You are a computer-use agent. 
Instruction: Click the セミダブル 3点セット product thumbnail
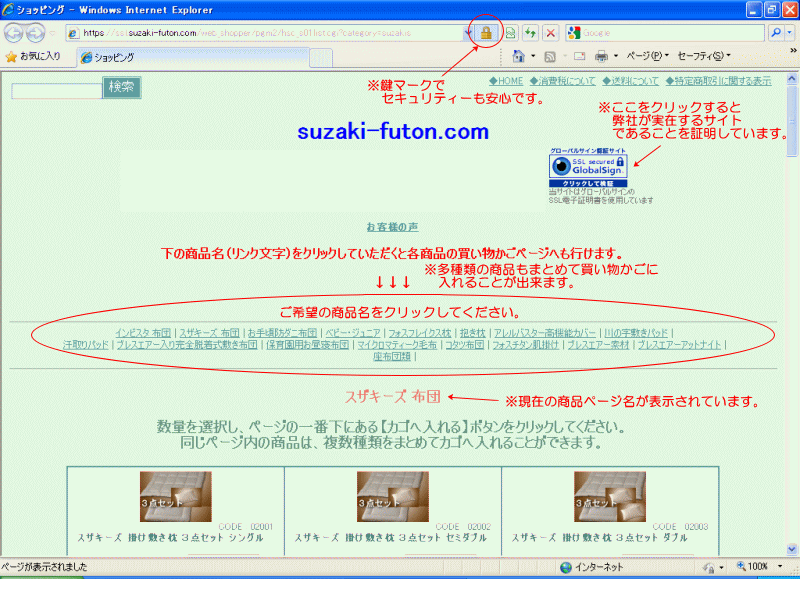pos(393,496)
